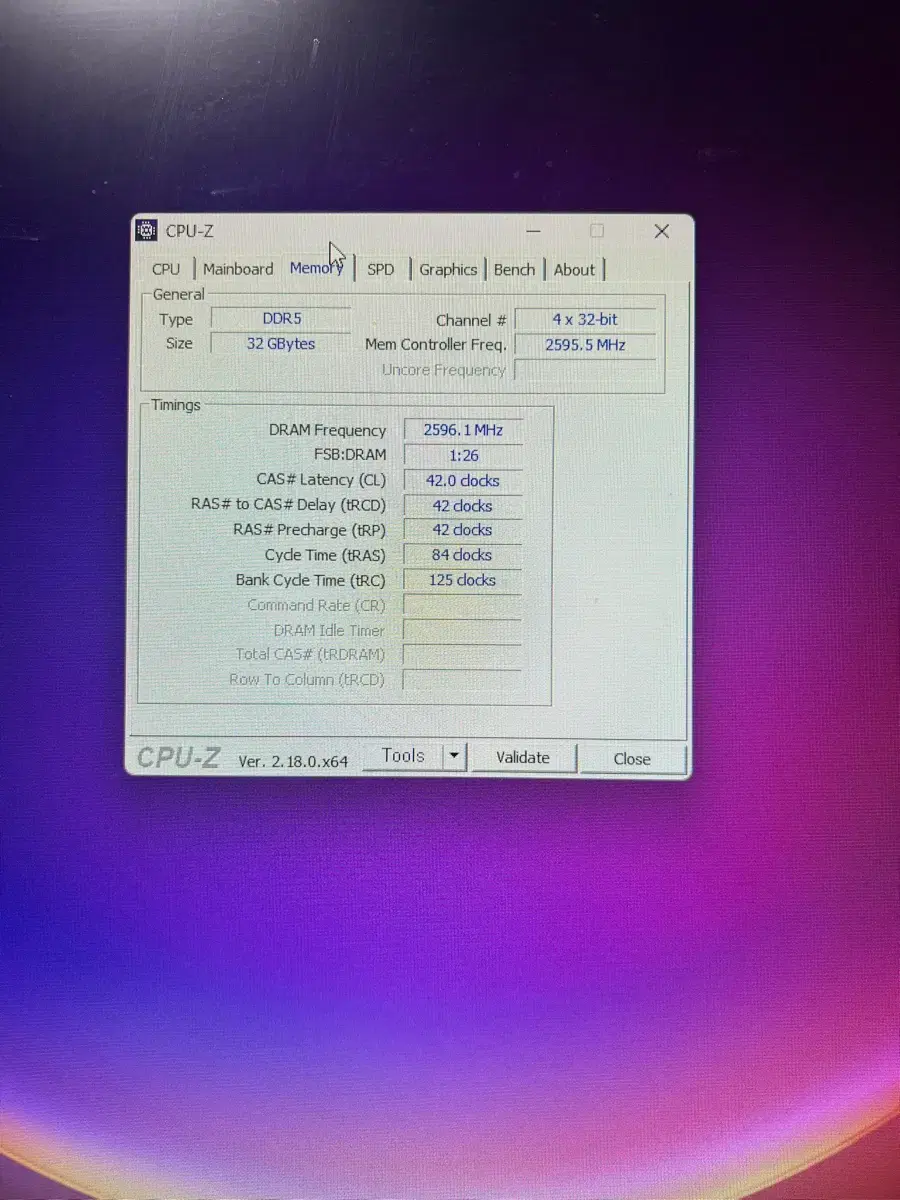
Task: Click the empty Row To Column field
Action: [463, 680]
